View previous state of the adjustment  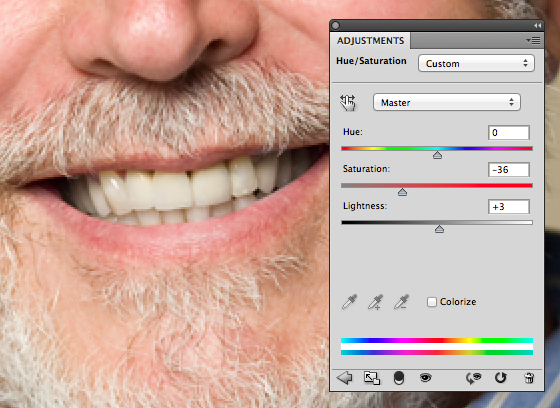[474, 378]
